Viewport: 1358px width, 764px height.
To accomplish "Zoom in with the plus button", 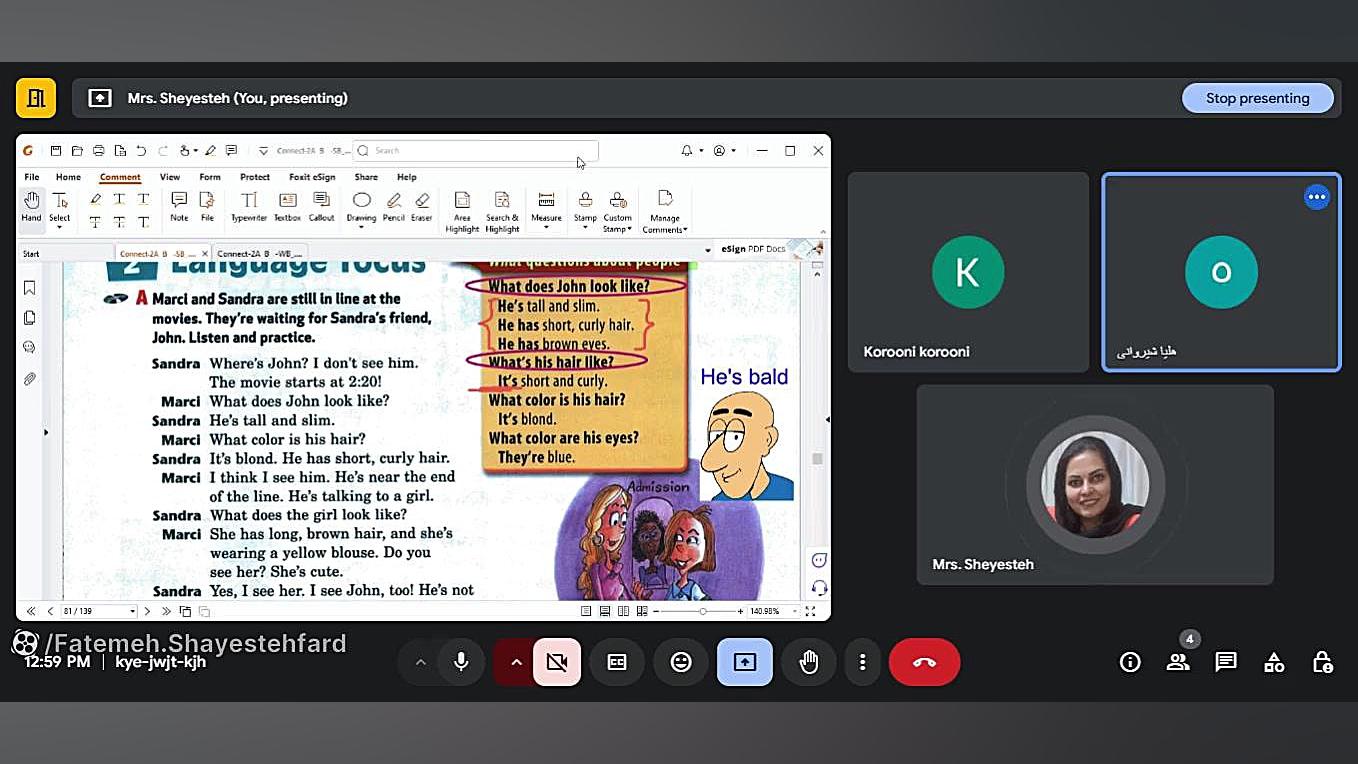I will coord(740,611).
